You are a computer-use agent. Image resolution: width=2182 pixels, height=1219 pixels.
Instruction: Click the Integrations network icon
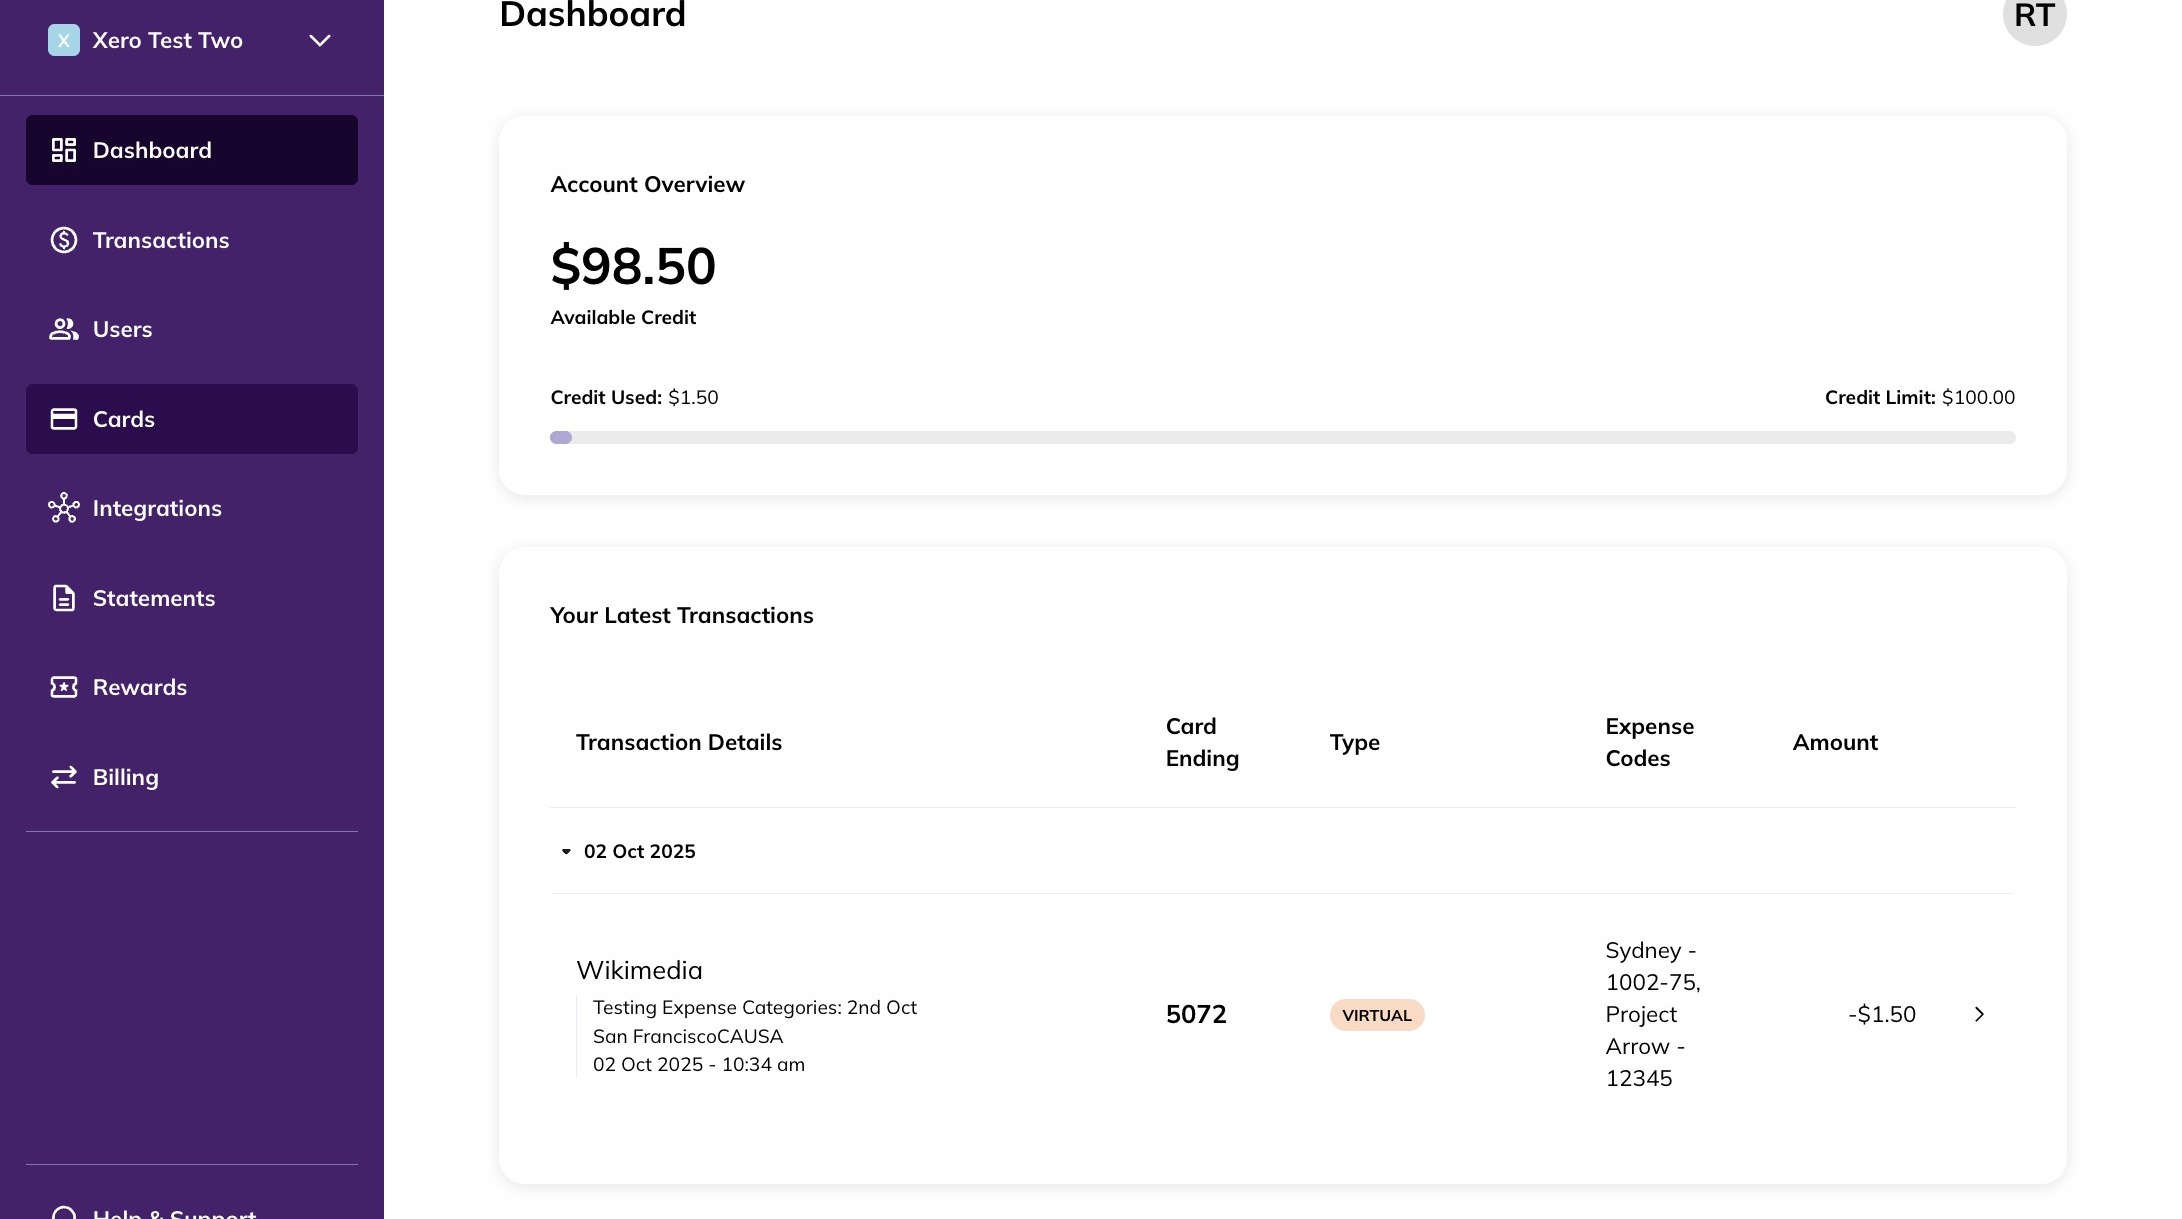[x=64, y=508]
